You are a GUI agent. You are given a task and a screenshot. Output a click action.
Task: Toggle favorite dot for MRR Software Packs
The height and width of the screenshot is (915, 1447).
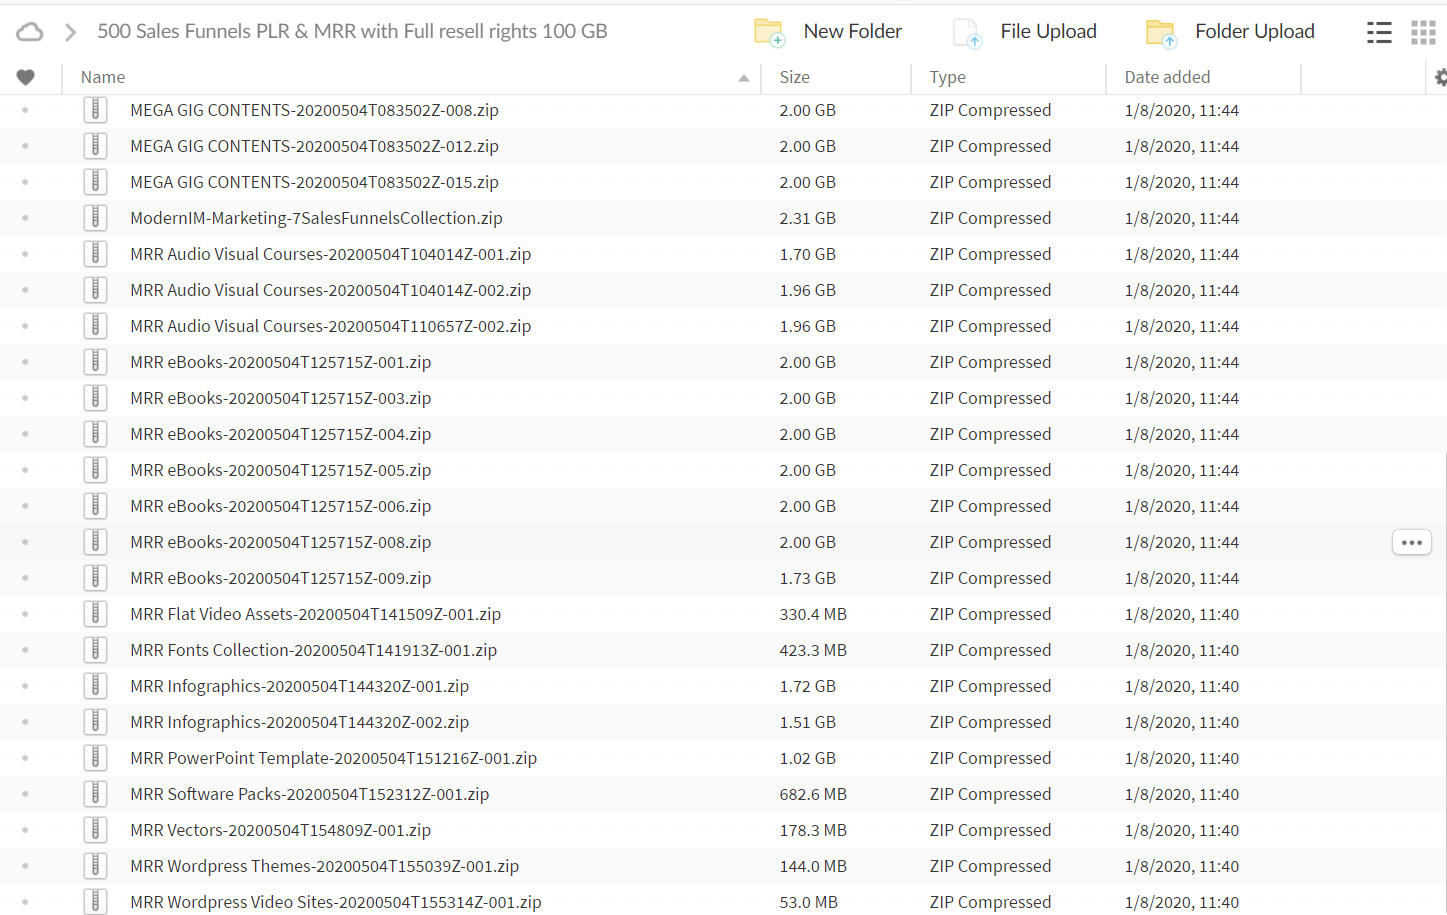point(25,794)
